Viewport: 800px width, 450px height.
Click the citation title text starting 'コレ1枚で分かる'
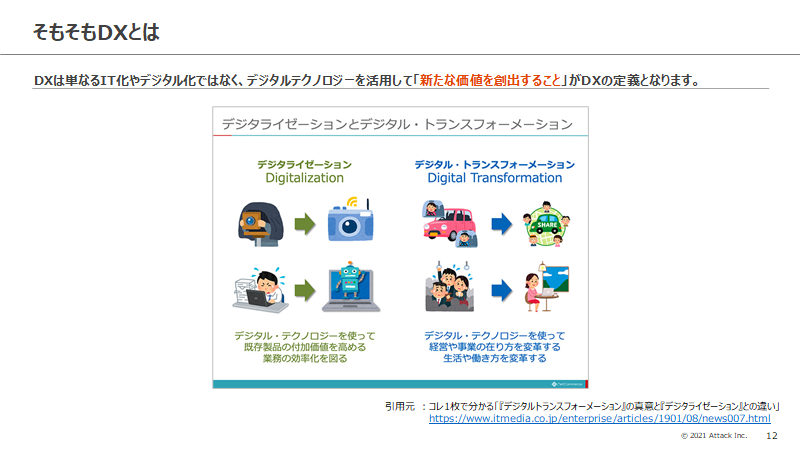pyautogui.click(x=604, y=406)
